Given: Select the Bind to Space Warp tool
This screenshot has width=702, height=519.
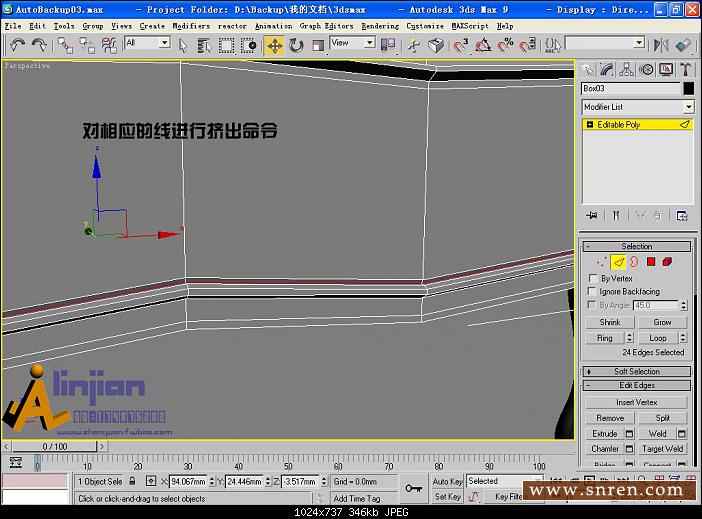Looking at the screenshot, I should pos(109,45).
